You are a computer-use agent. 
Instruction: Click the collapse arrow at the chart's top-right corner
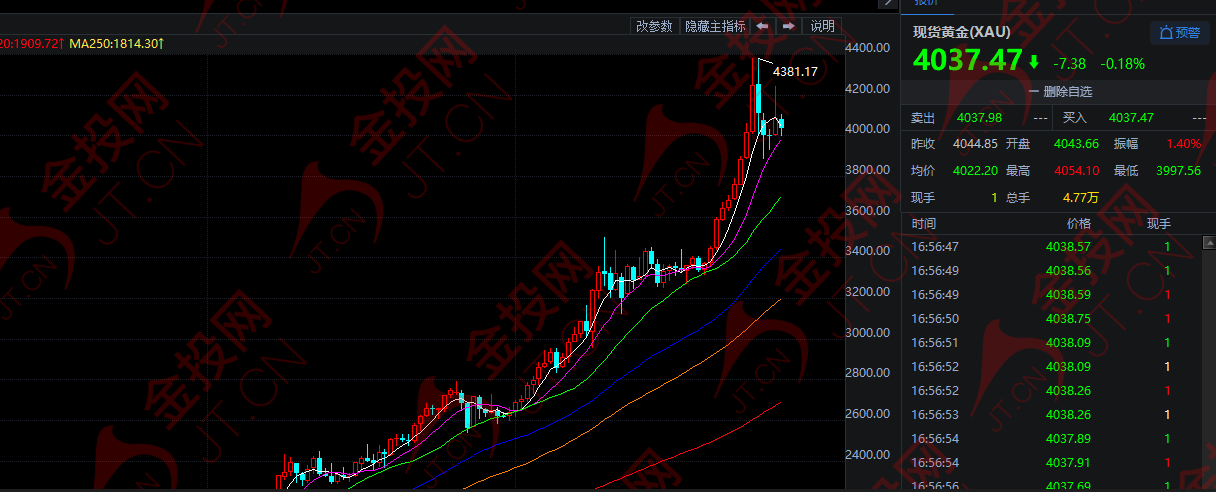pyautogui.click(x=886, y=4)
